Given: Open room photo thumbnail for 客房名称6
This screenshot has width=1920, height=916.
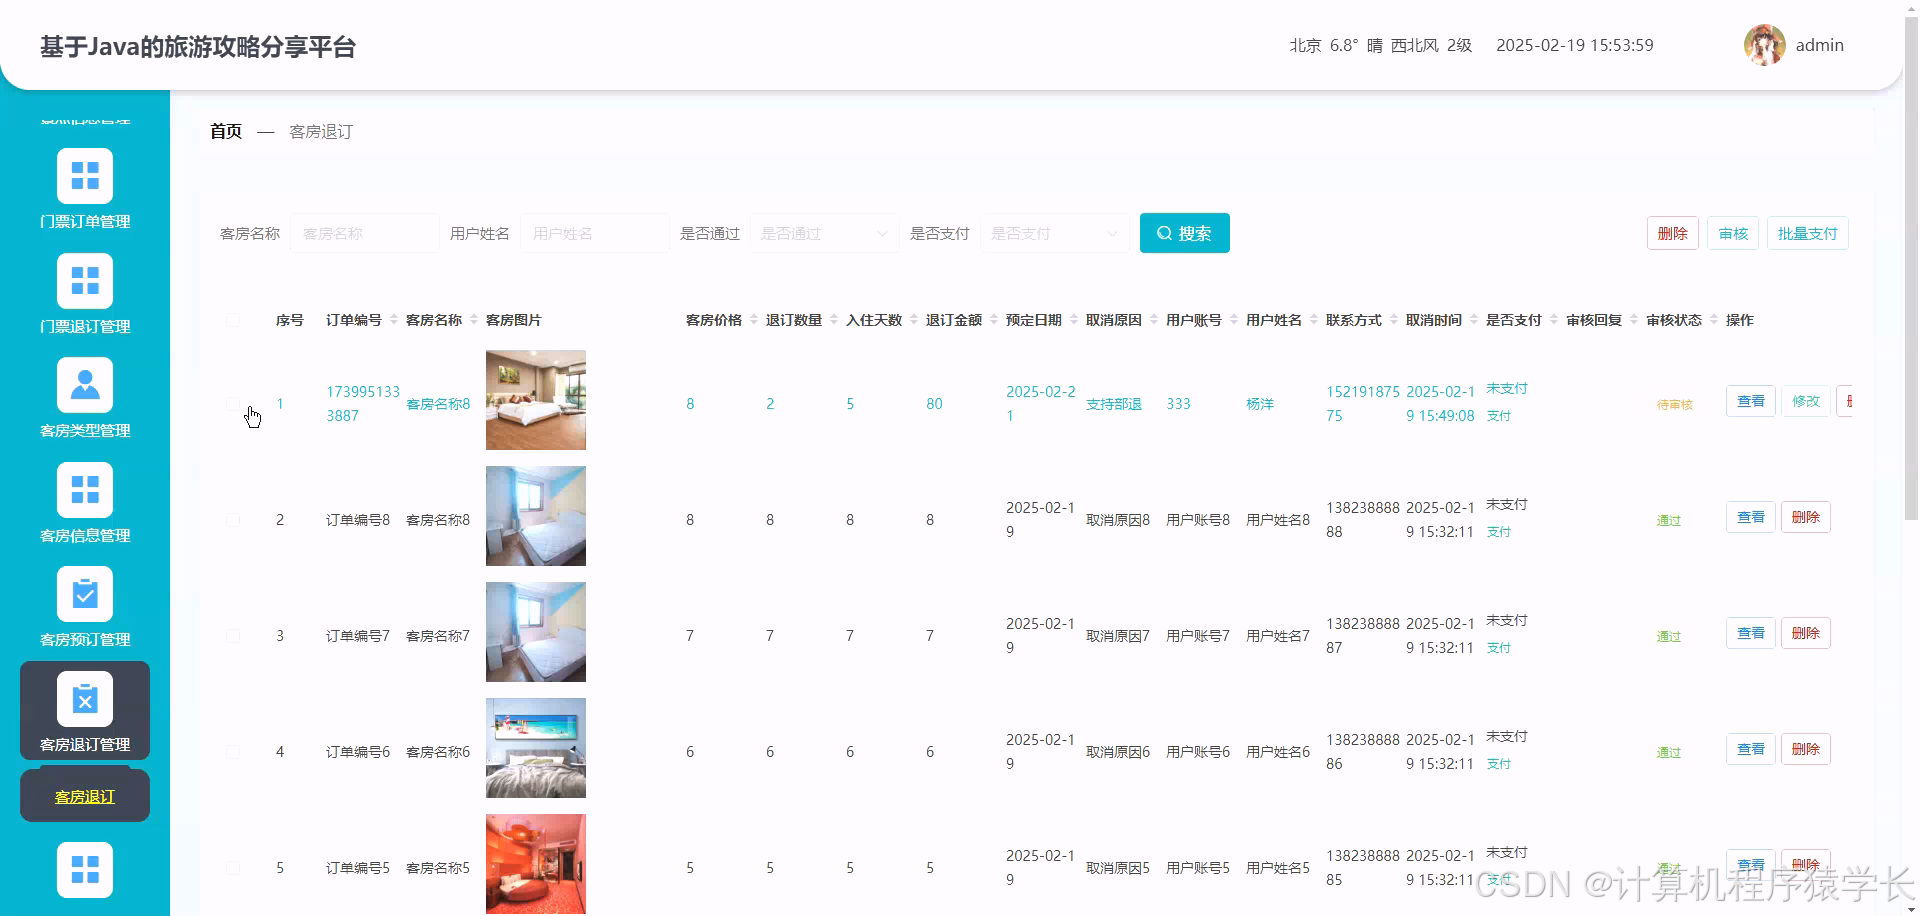Looking at the screenshot, I should [536, 748].
